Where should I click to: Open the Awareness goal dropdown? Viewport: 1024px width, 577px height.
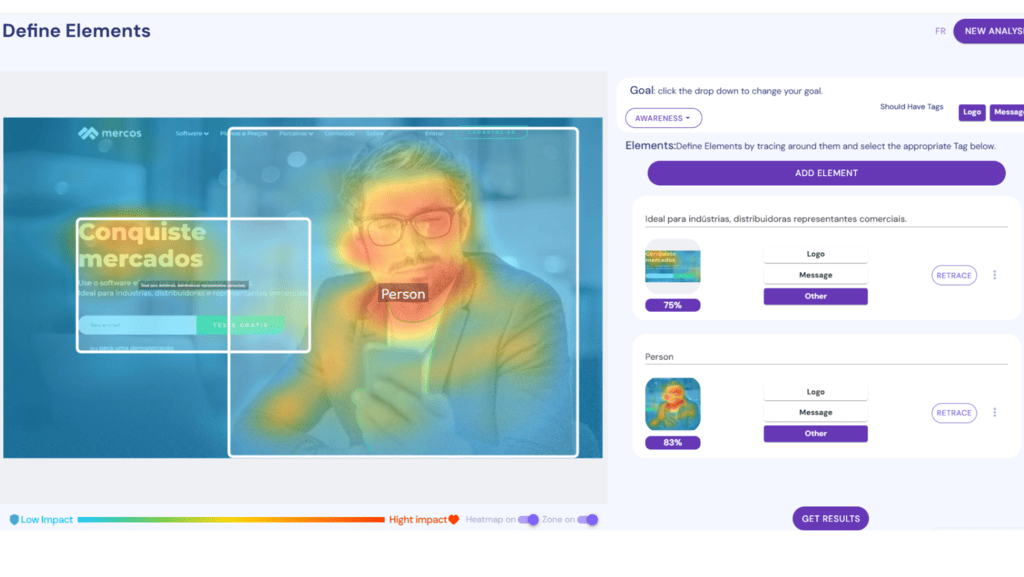tap(663, 118)
